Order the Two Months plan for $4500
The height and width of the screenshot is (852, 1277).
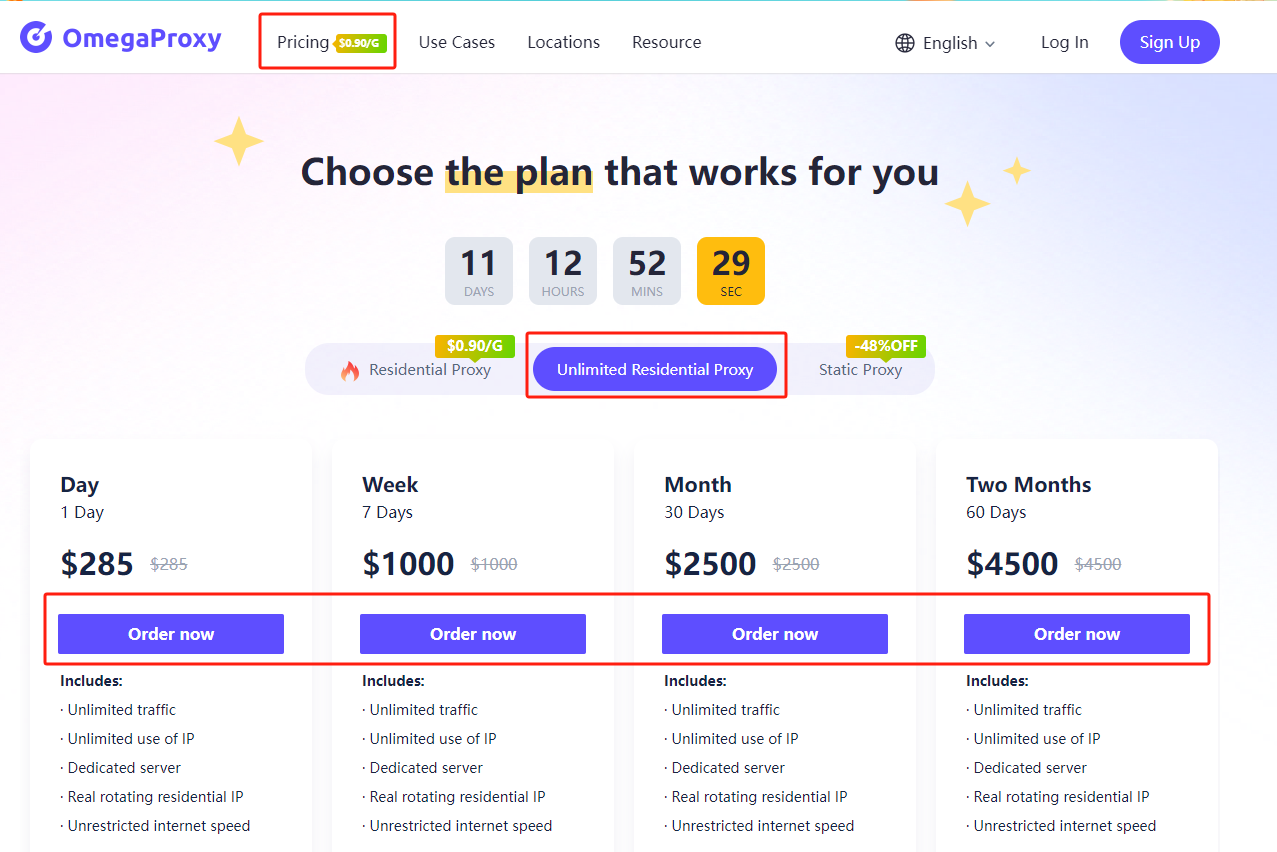1077,634
